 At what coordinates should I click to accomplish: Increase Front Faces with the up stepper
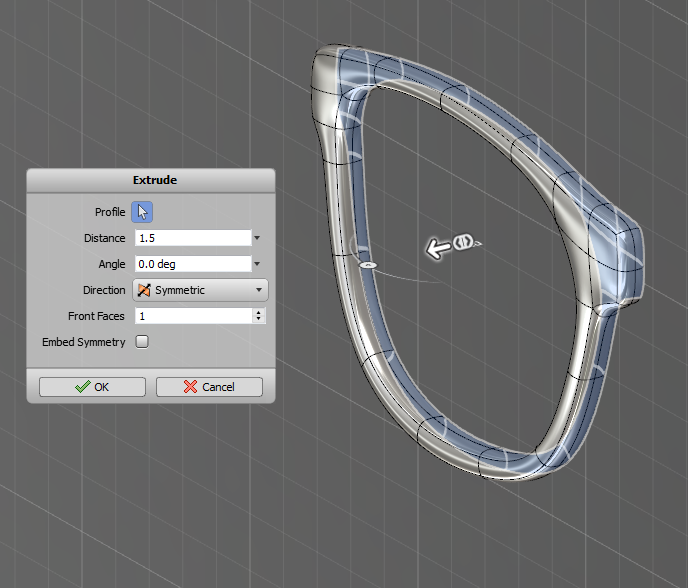259,312
